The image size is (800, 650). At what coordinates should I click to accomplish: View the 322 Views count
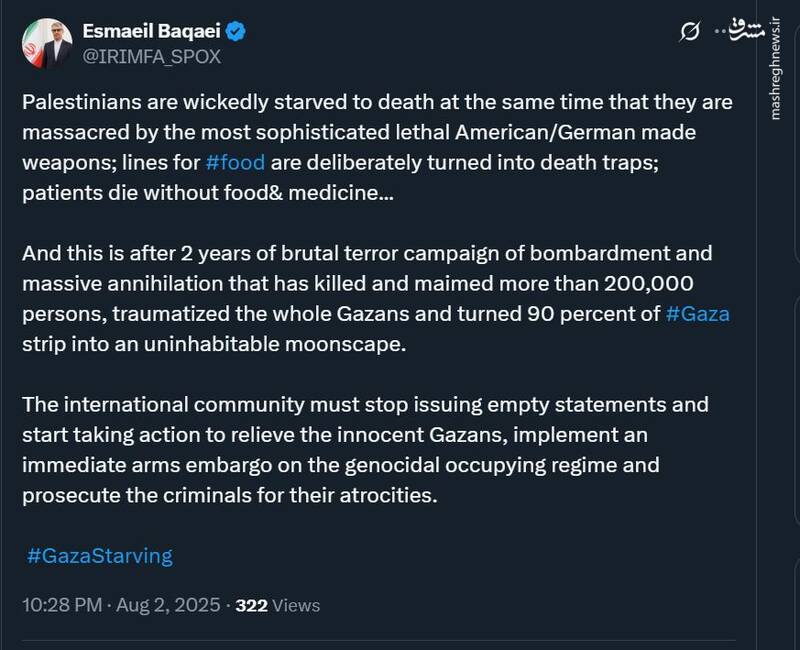click(x=278, y=605)
